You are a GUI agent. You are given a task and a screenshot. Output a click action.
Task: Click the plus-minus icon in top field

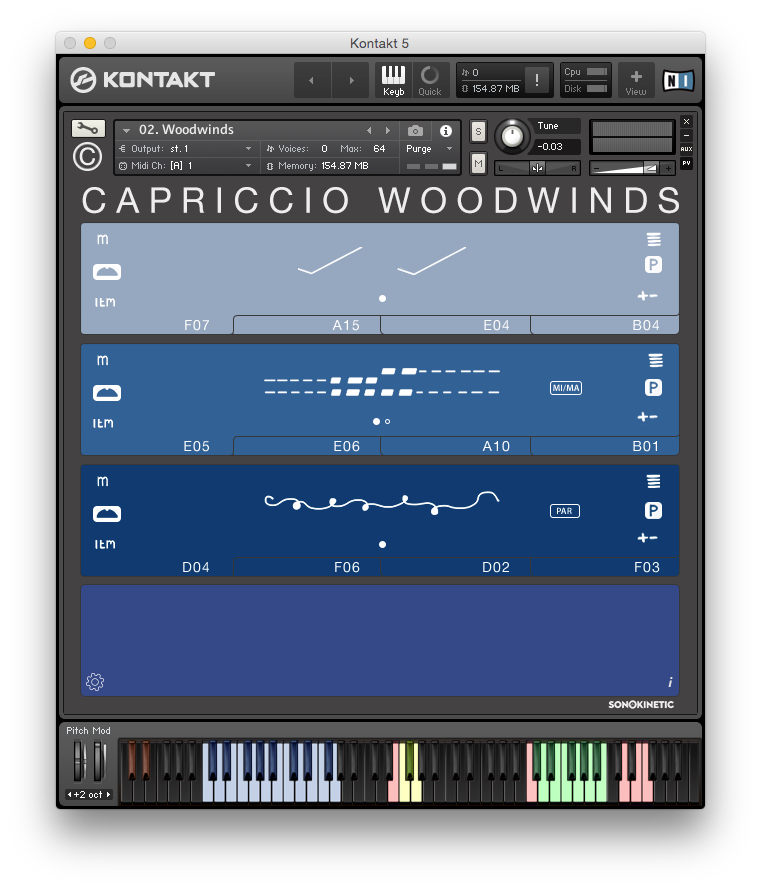647,295
